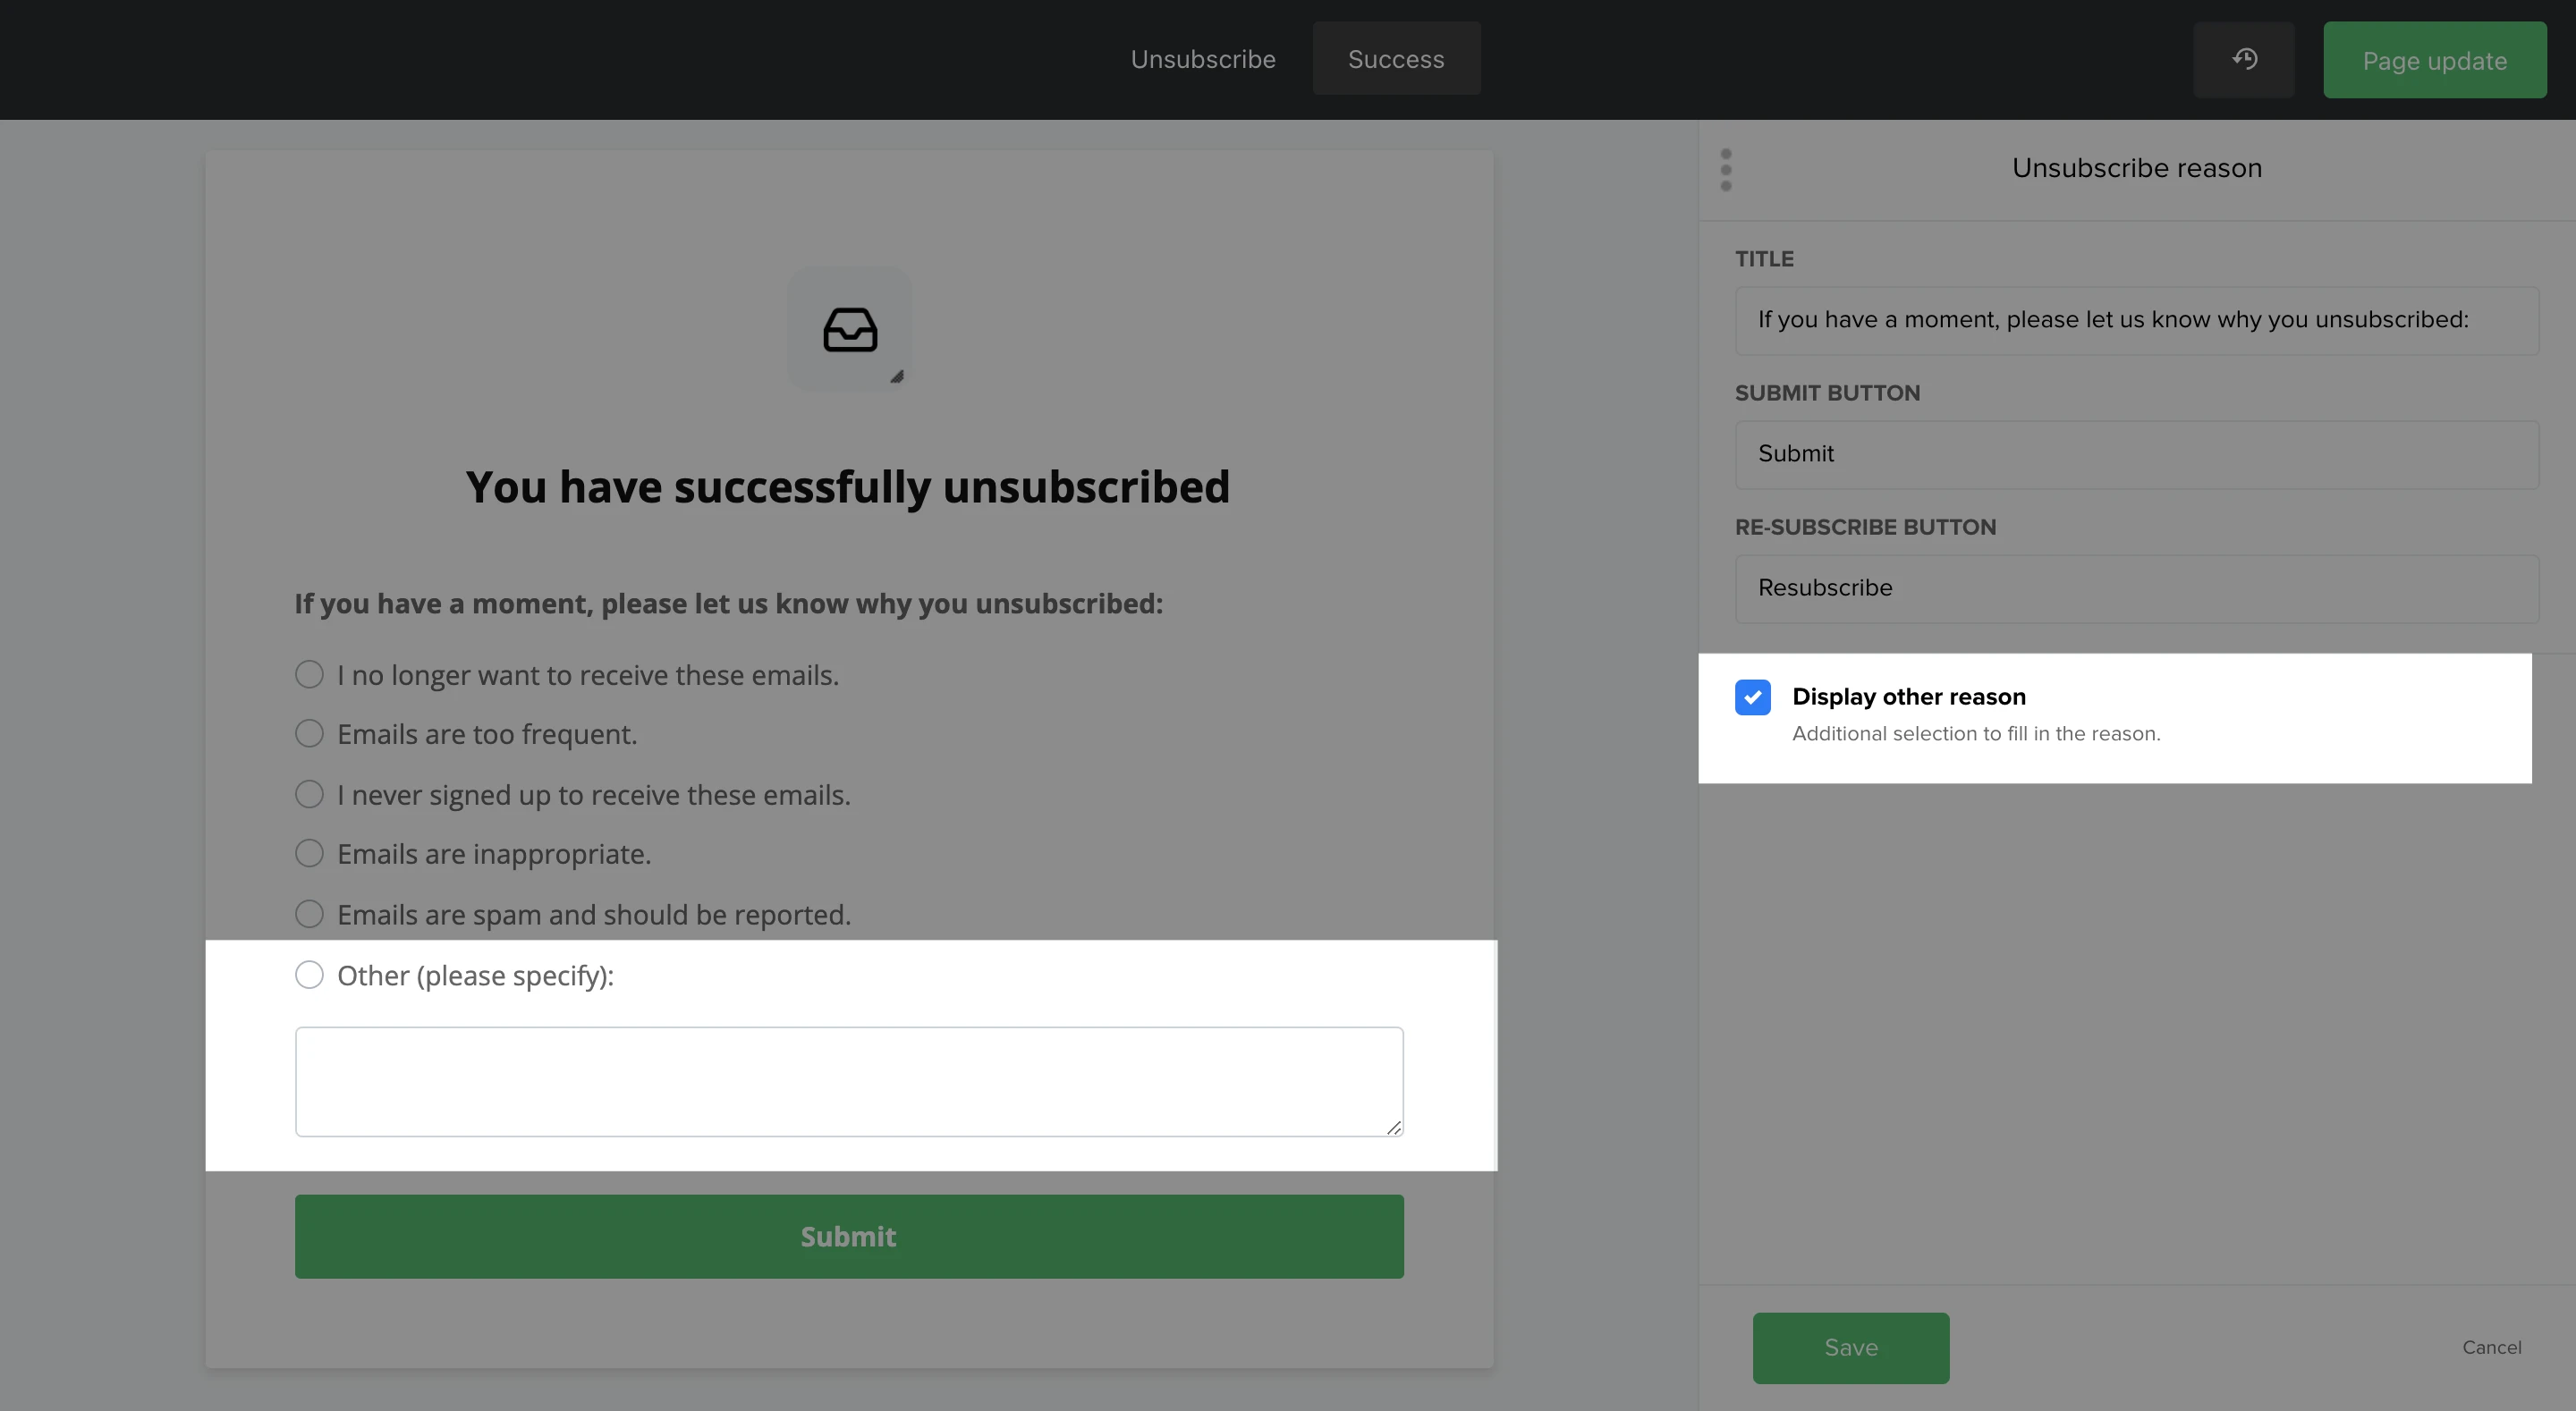Uncheck Display other reason checkbox
The image size is (2576, 1411).
tap(1752, 697)
